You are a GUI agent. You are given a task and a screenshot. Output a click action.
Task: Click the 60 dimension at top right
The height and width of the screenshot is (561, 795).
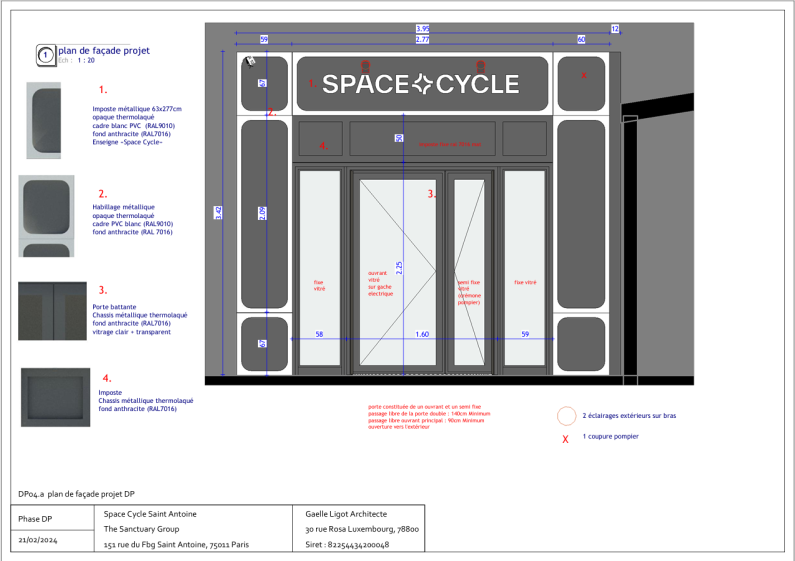[581, 39]
